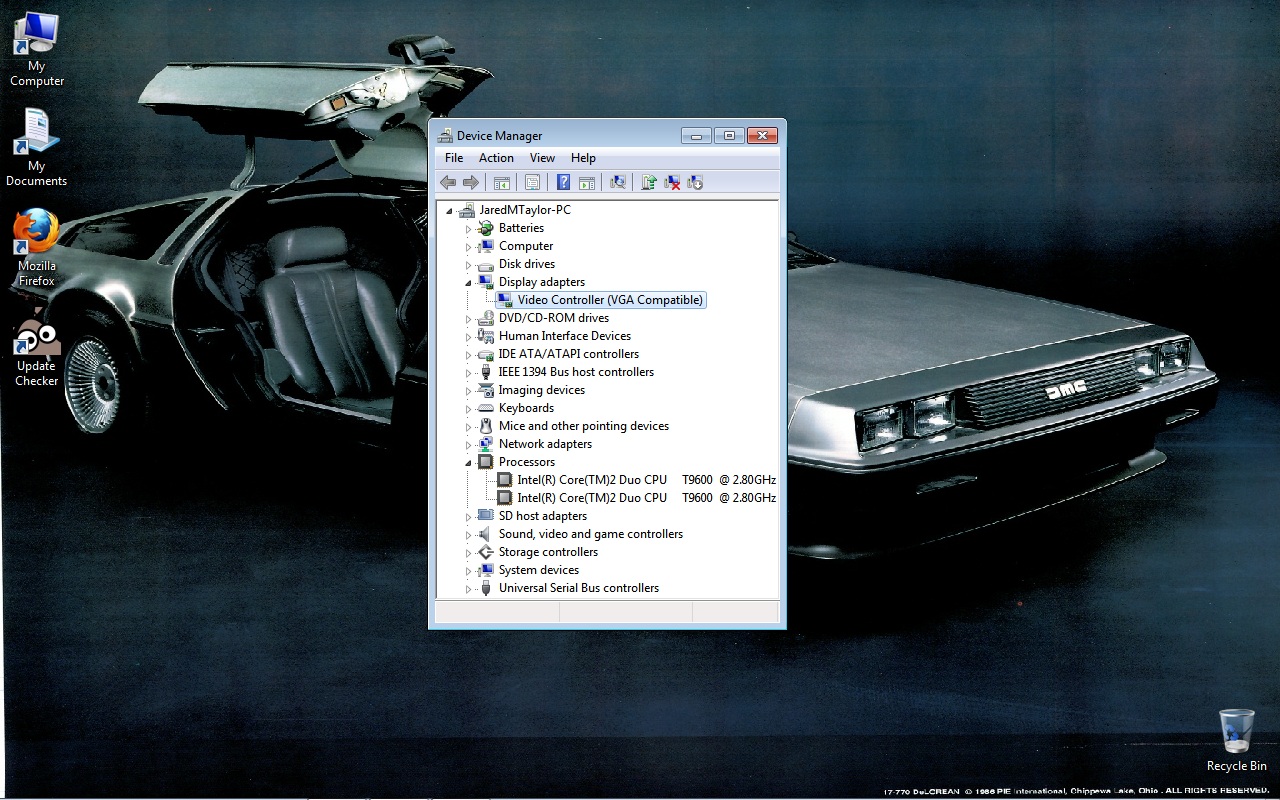
Task: Toggle the Show/Hide Console Tree toolbar icon
Action: click(x=502, y=182)
